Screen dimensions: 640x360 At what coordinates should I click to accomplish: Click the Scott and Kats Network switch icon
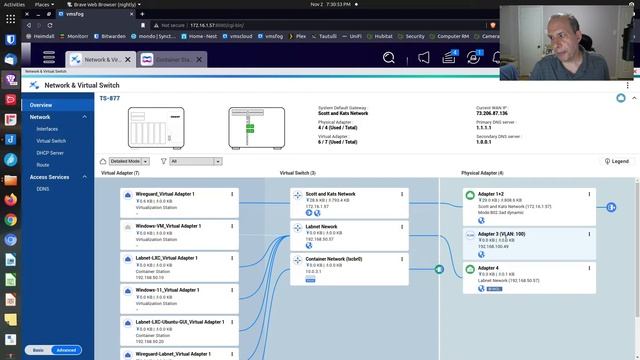click(298, 196)
